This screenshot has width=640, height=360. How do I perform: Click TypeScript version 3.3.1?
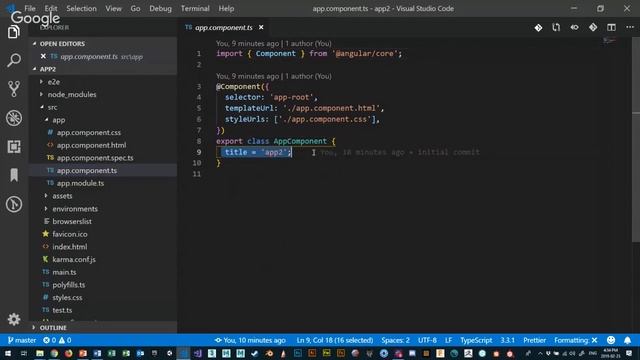click(x=507, y=340)
